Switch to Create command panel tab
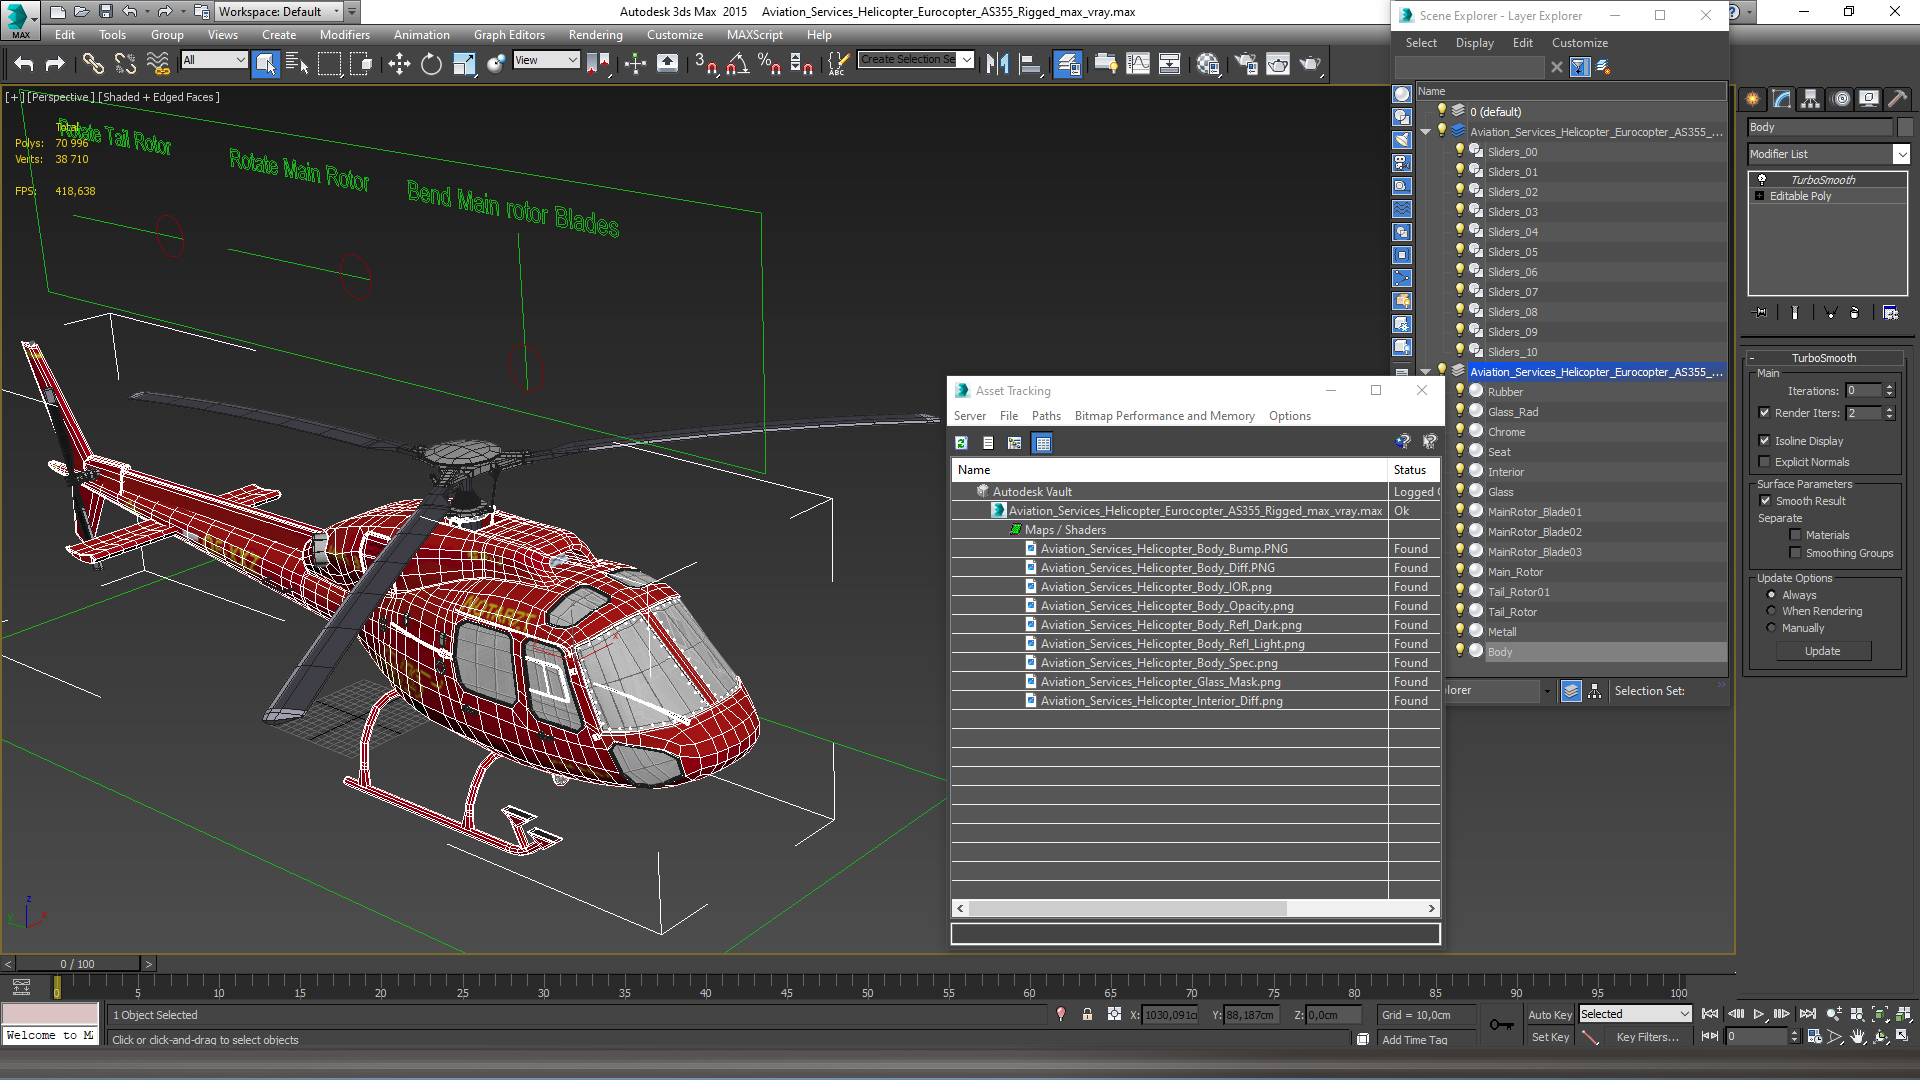This screenshot has width=1920, height=1080. (x=1753, y=99)
